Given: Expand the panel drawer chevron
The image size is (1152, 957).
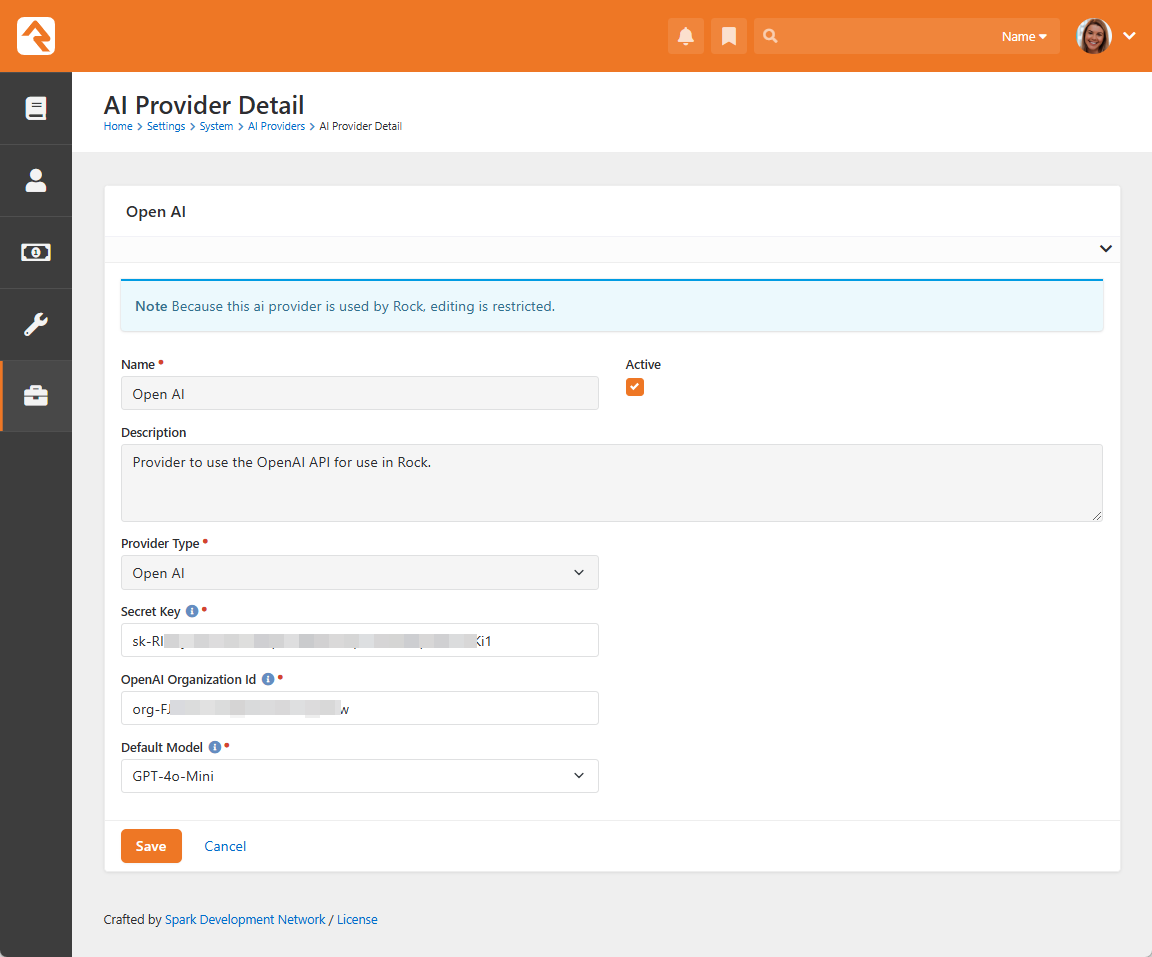Looking at the screenshot, I should [1106, 249].
